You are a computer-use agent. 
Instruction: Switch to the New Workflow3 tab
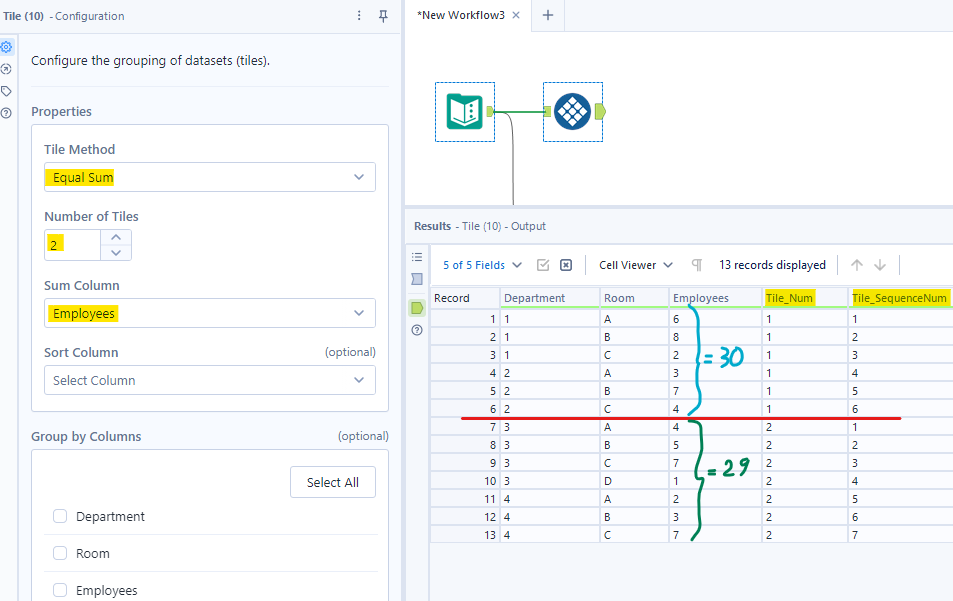pos(467,15)
